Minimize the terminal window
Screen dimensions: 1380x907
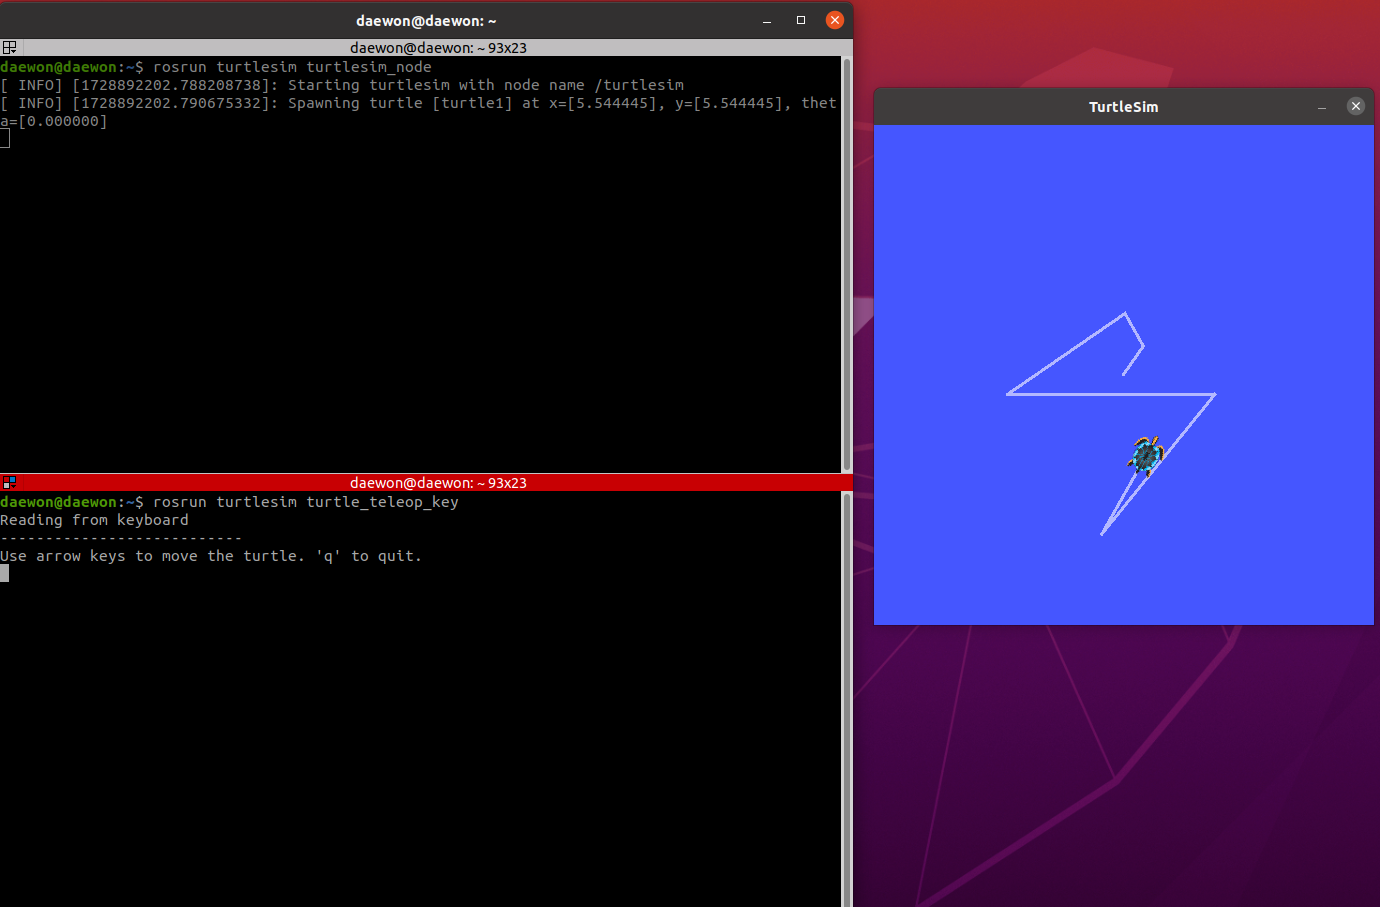(x=767, y=20)
